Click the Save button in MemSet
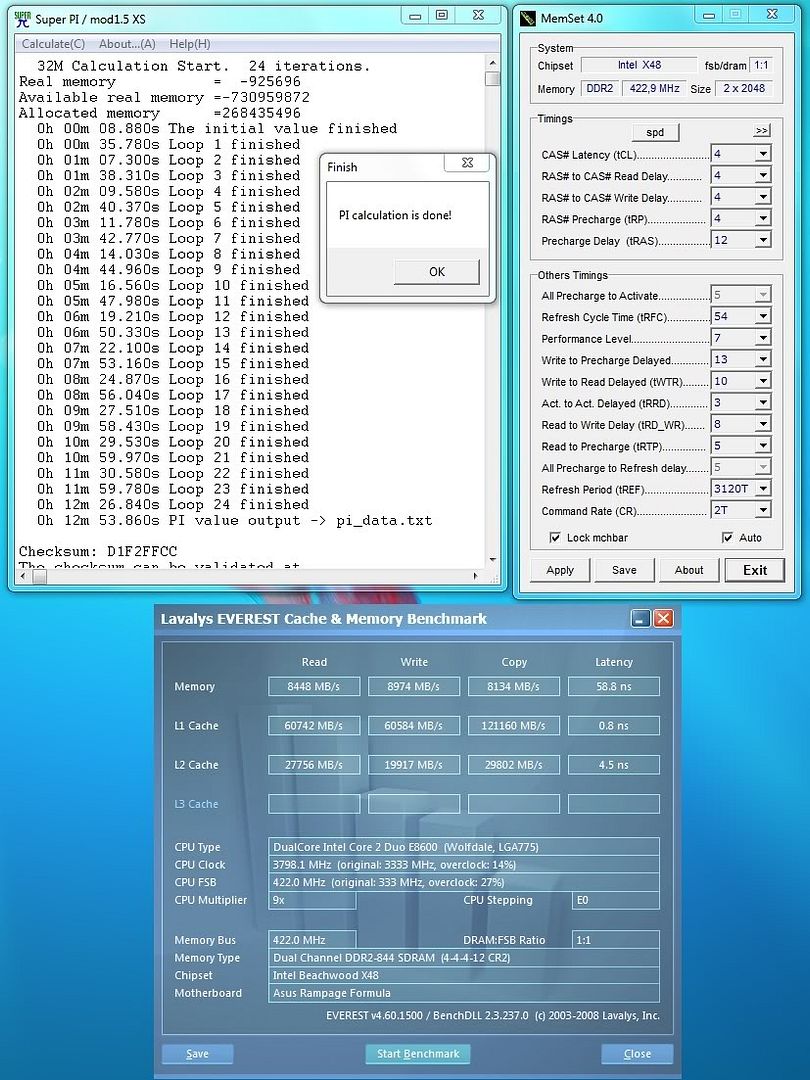Viewport: 810px width, 1080px height. [x=624, y=570]
